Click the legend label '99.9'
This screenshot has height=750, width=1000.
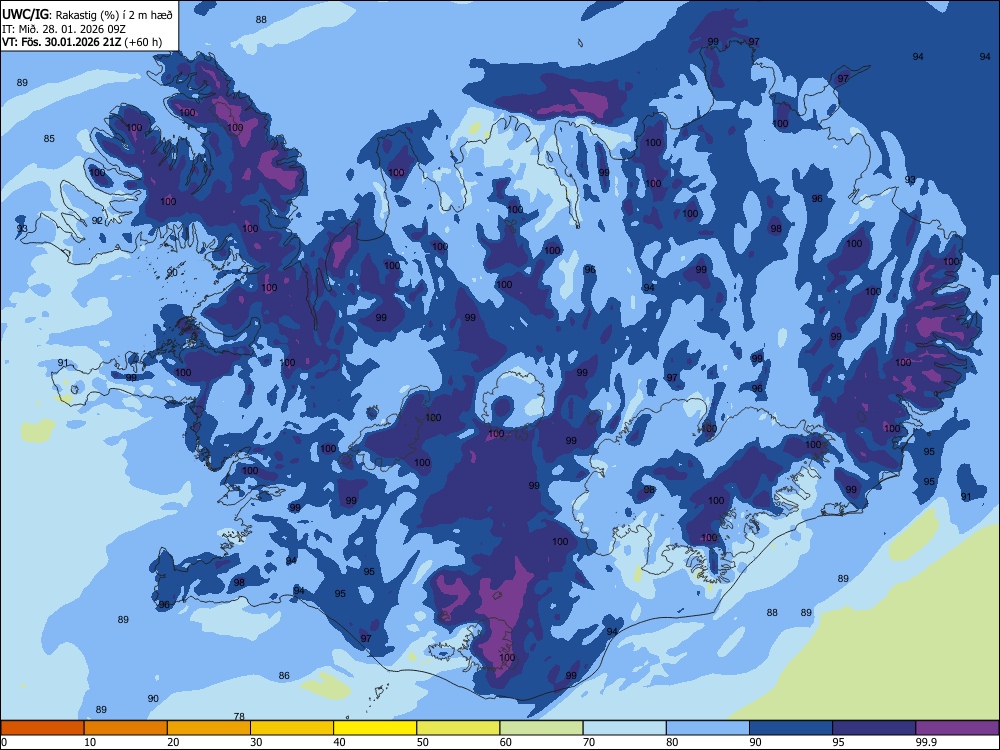coord(926,742)
